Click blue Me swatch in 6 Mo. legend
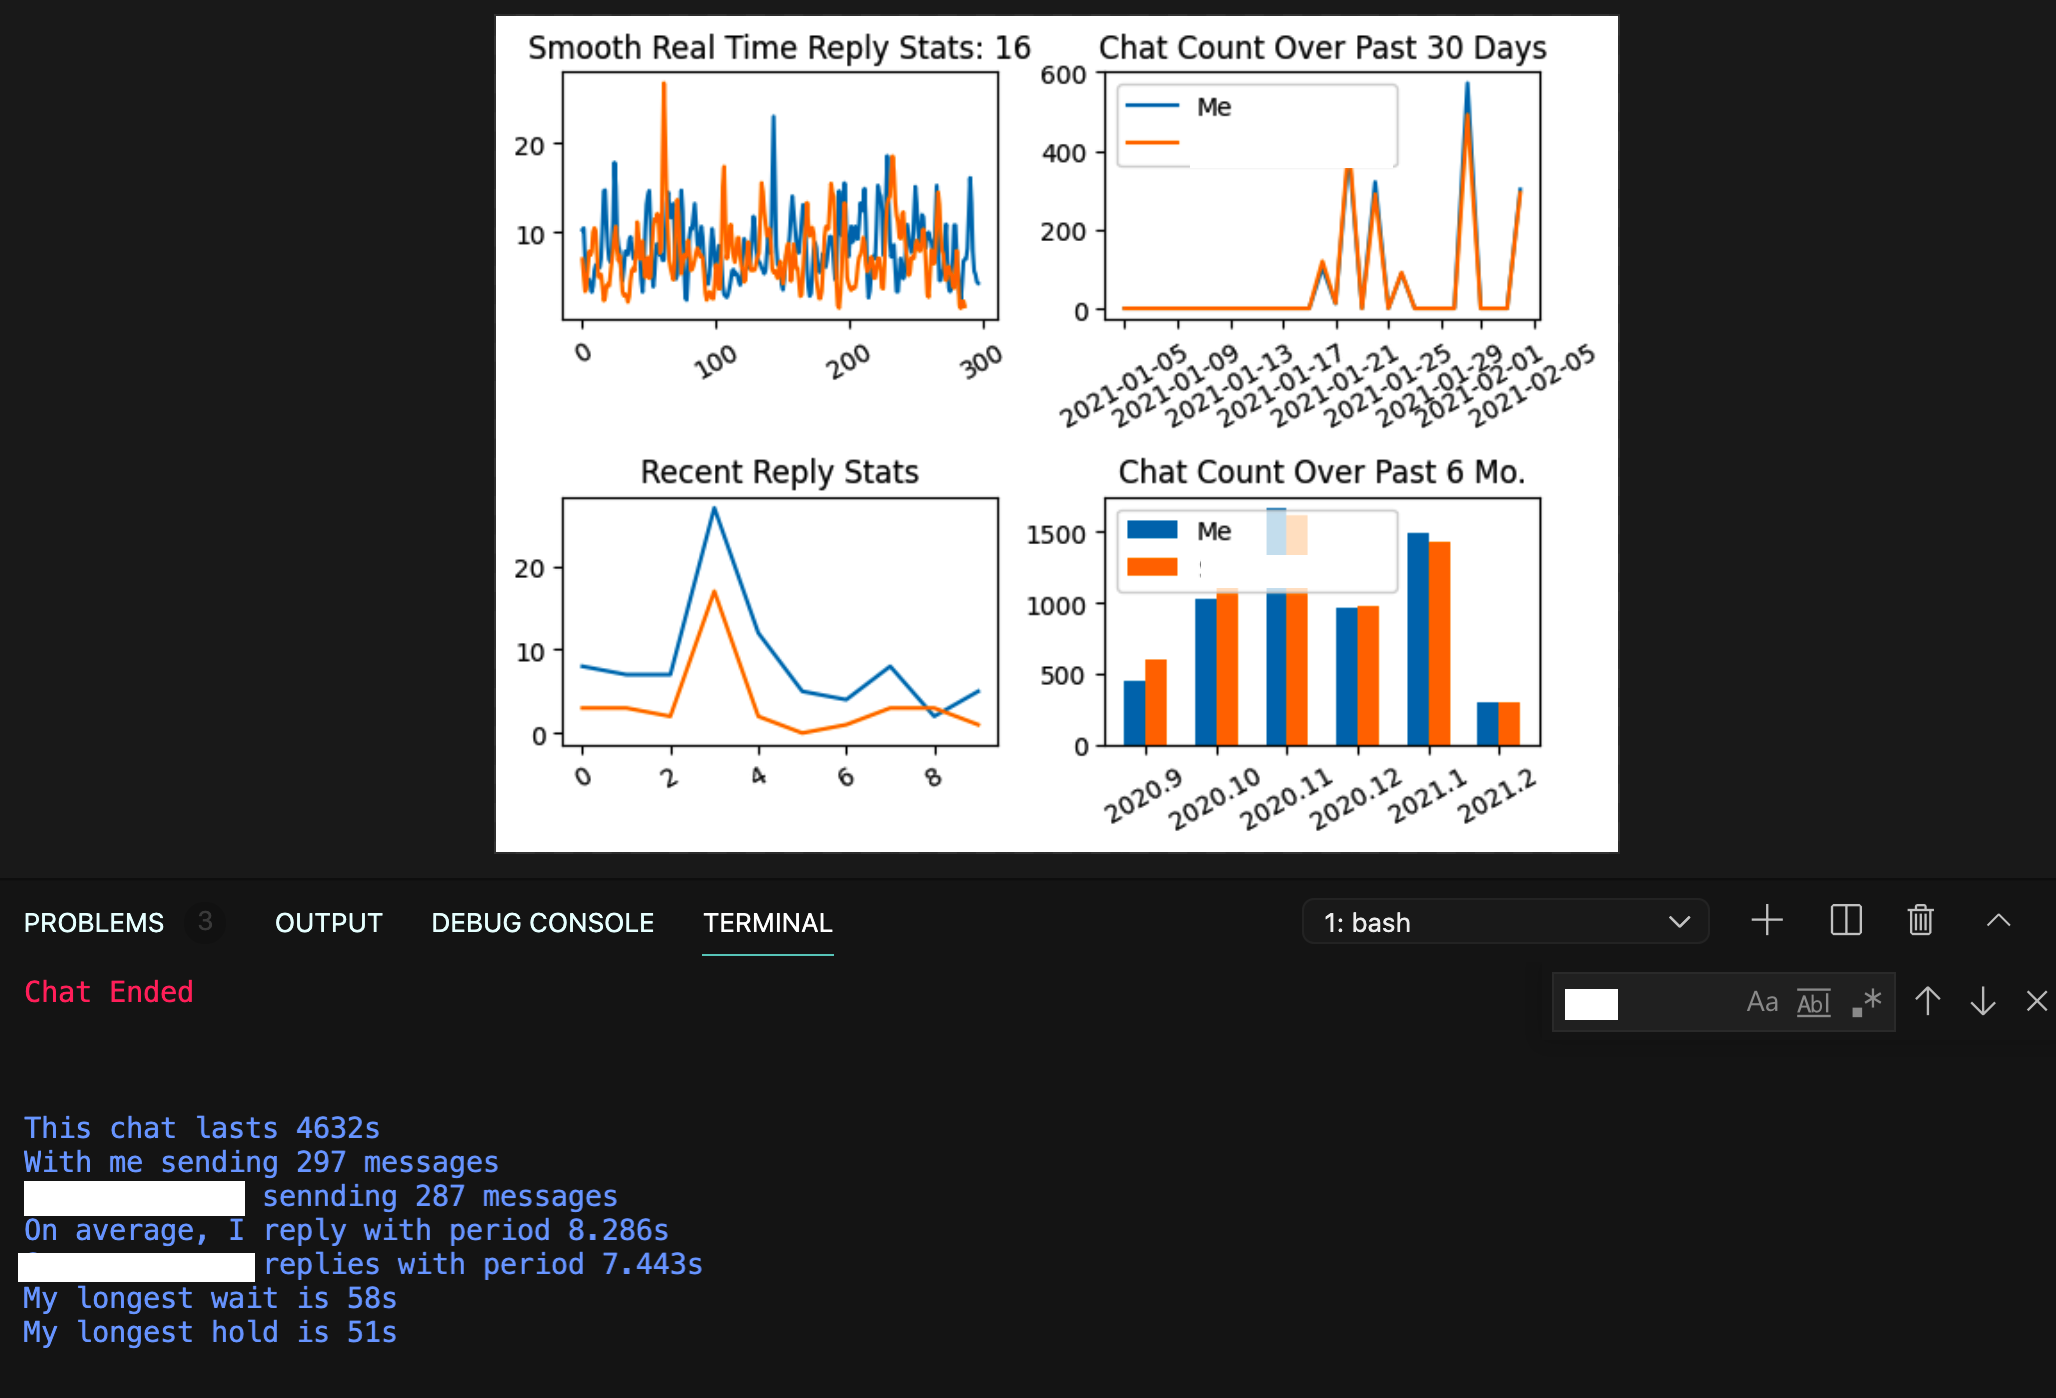Image resolution: width=2056 pixels, height=1398 pixels. tap(1152, 530)
